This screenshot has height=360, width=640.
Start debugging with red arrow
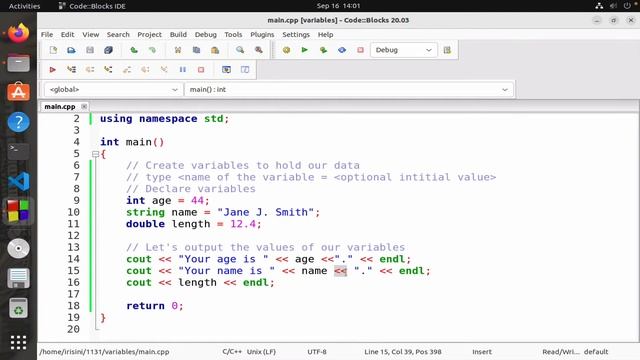53,69
